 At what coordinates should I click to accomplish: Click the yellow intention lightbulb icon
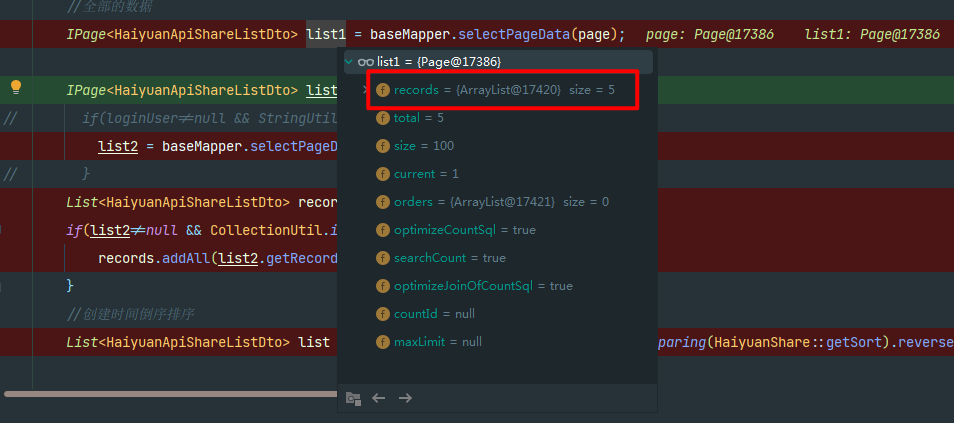tap(15, 87)
